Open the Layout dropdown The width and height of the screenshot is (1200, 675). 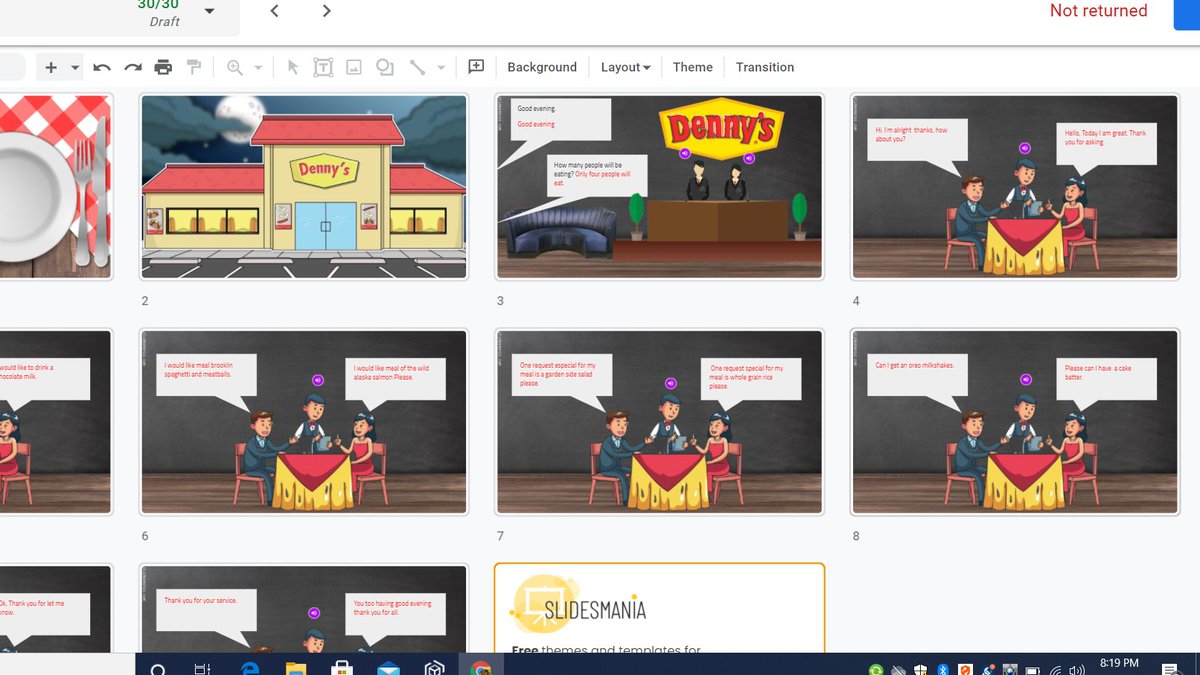625,67
